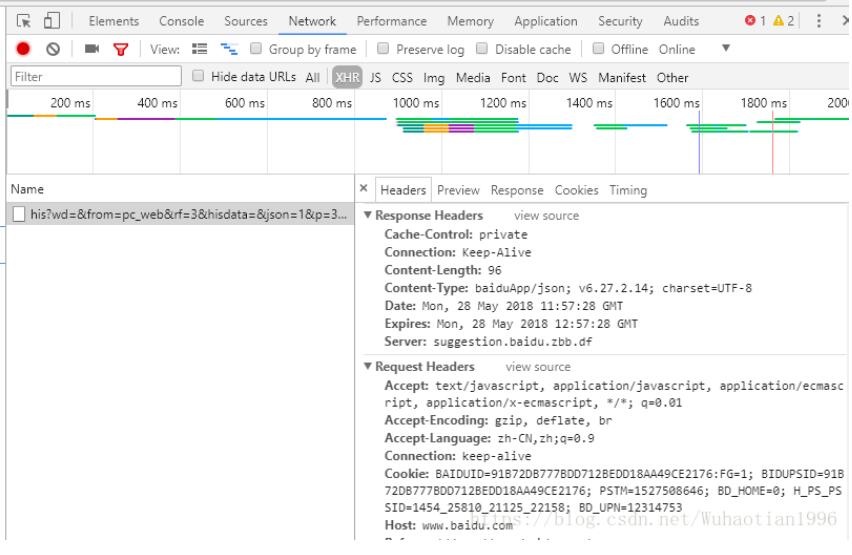
Task: Click the Online throttling label
Action: point(676,49)
